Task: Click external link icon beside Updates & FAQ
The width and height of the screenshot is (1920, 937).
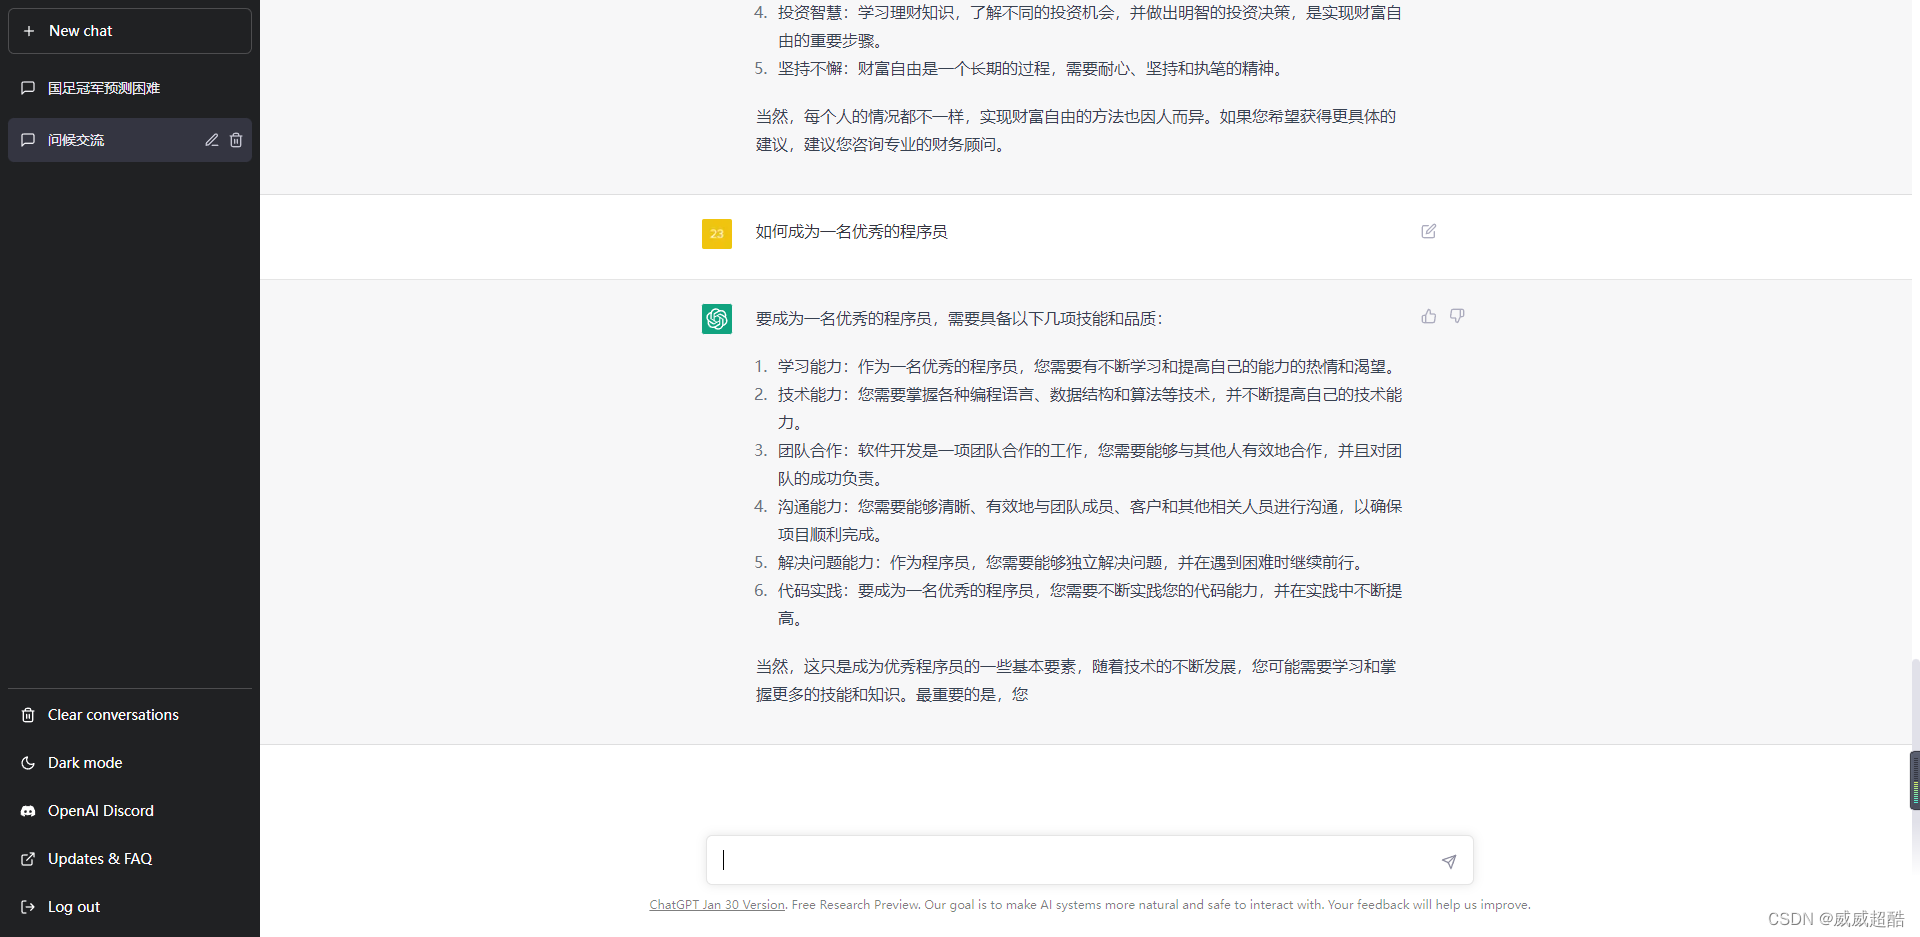Action: point(28,859)
